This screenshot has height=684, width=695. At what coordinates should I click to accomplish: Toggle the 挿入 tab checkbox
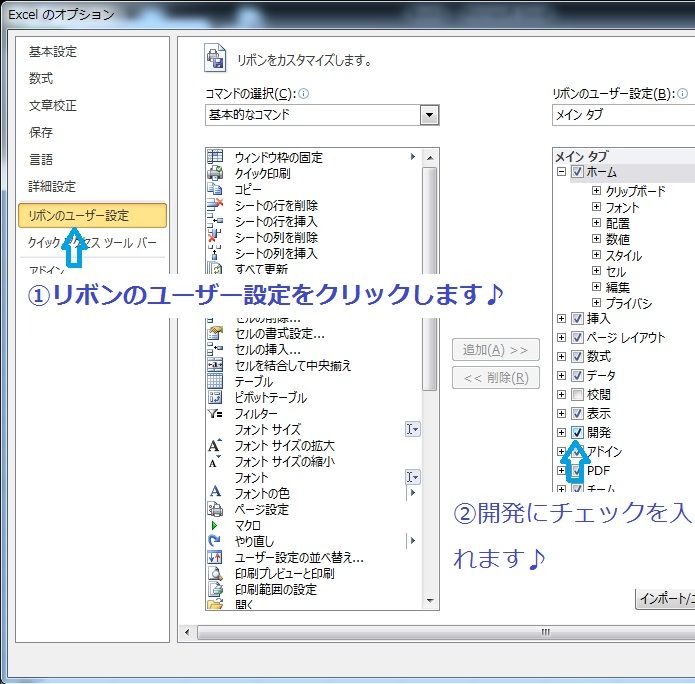[577, 318]
